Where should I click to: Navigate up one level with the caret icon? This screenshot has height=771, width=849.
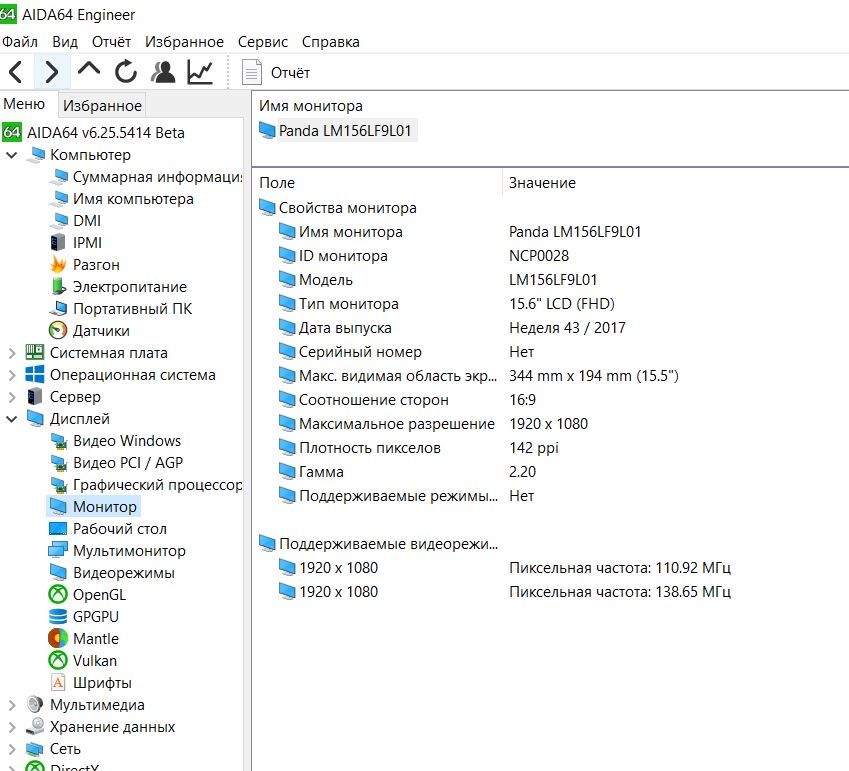(x=89, y=69)
